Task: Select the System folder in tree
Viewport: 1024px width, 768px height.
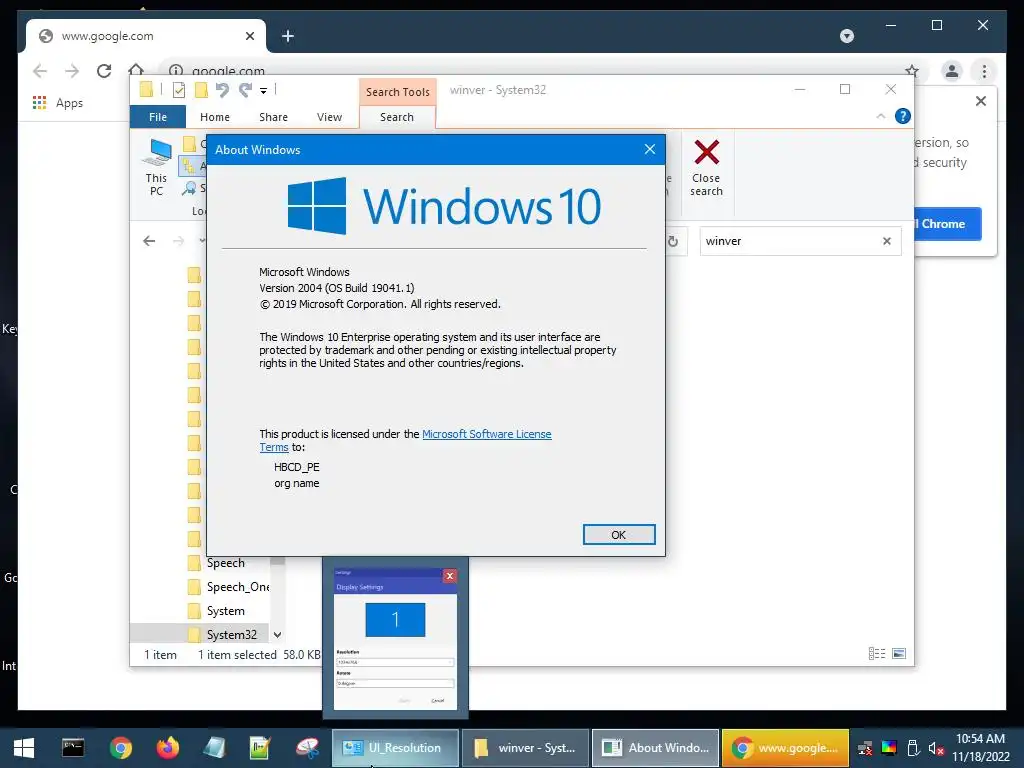Action: [x=216, y=611]
